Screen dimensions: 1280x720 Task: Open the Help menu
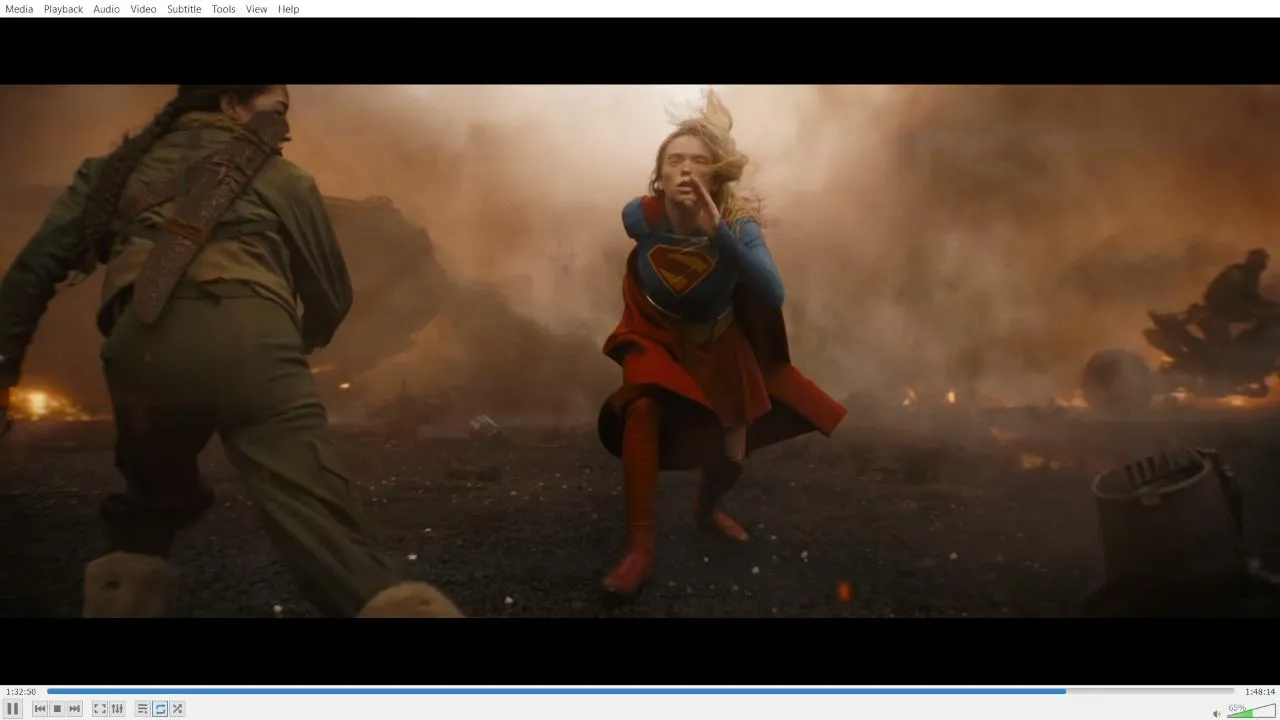288,9
